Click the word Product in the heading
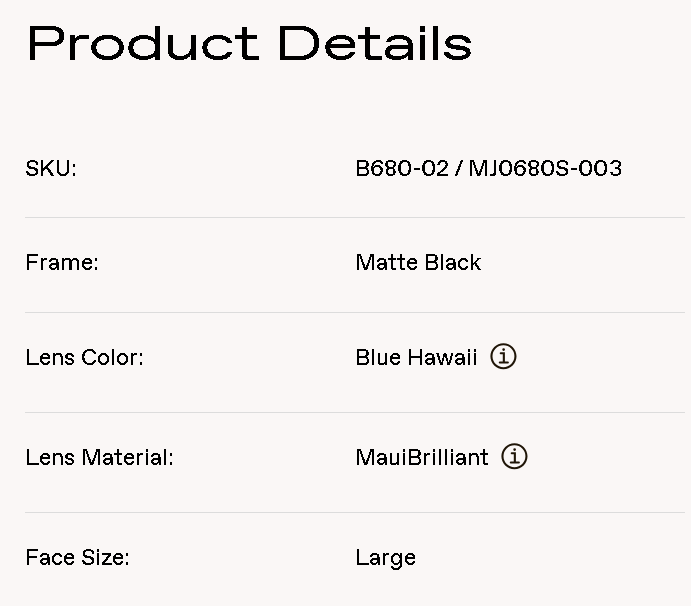Image resolution: width=691 pixels, height=606 pixels. tap(143, 44)
